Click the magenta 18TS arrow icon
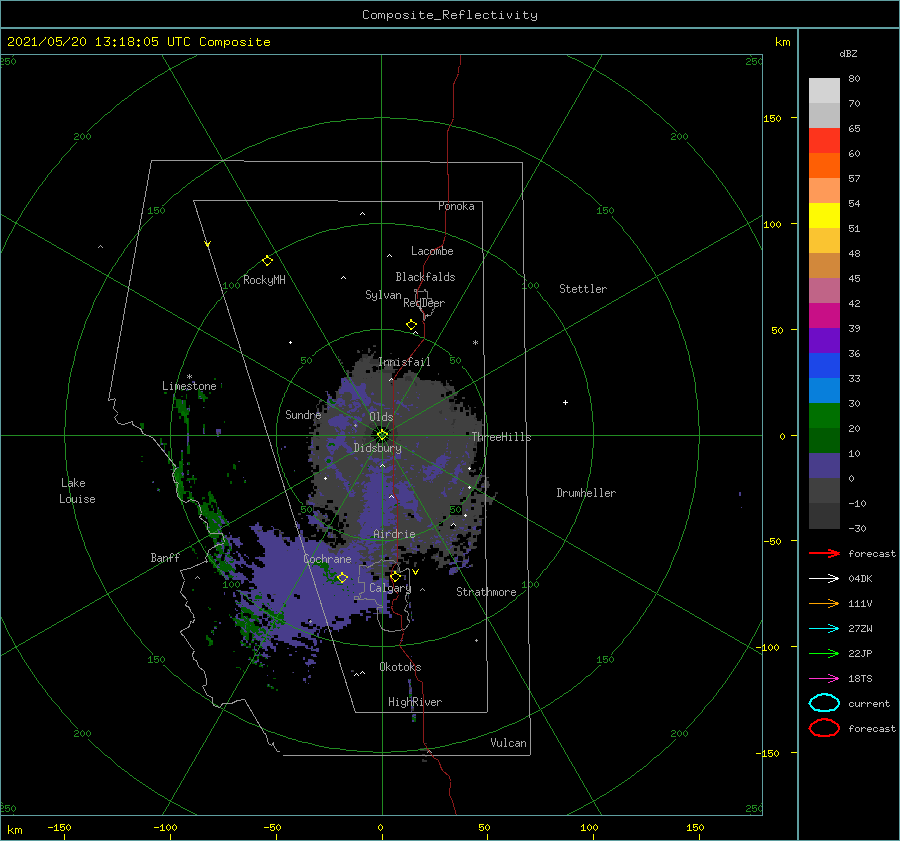This screenshot has height=841, width=900. click(x=824, y=679)
